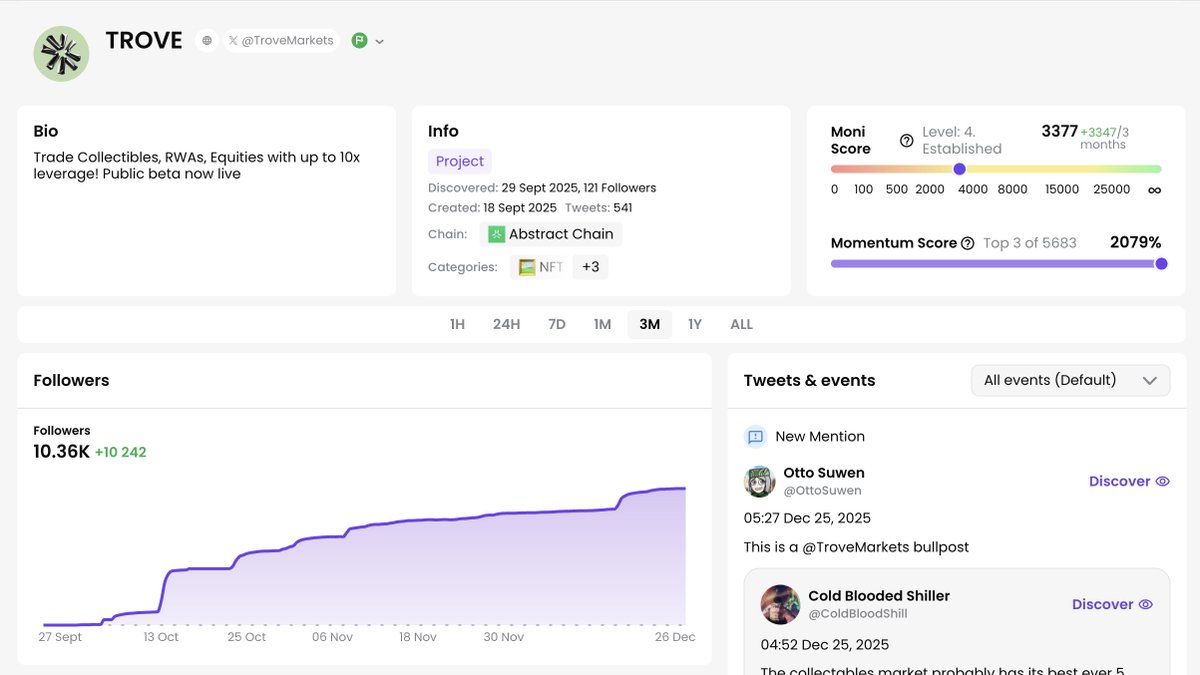Open the Otto Suwen profile name
Image resolution: width=1200 pixels, height=675 pixels.
824,473
